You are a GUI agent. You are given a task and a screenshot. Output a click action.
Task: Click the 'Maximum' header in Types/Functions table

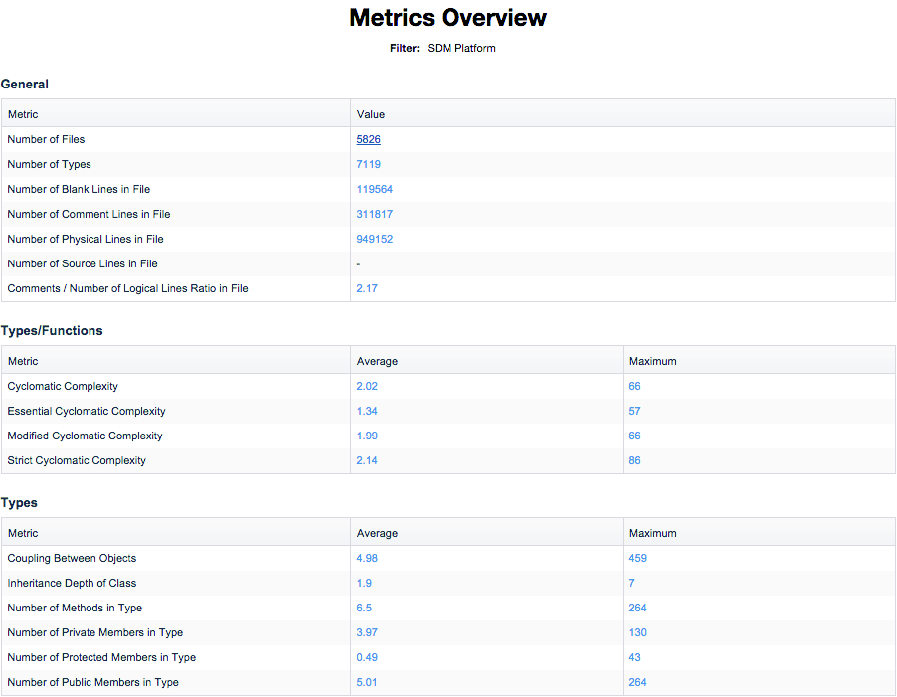(653, 361)
